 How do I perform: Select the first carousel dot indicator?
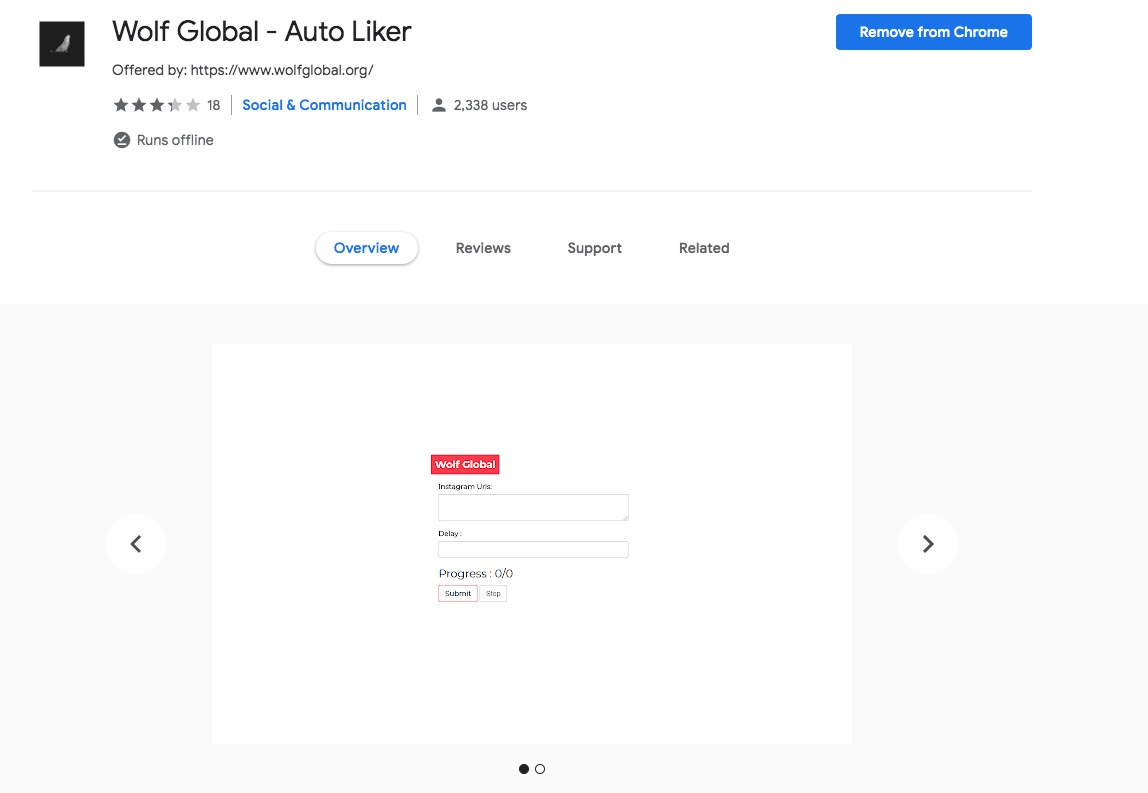click(x=523, y=769)
